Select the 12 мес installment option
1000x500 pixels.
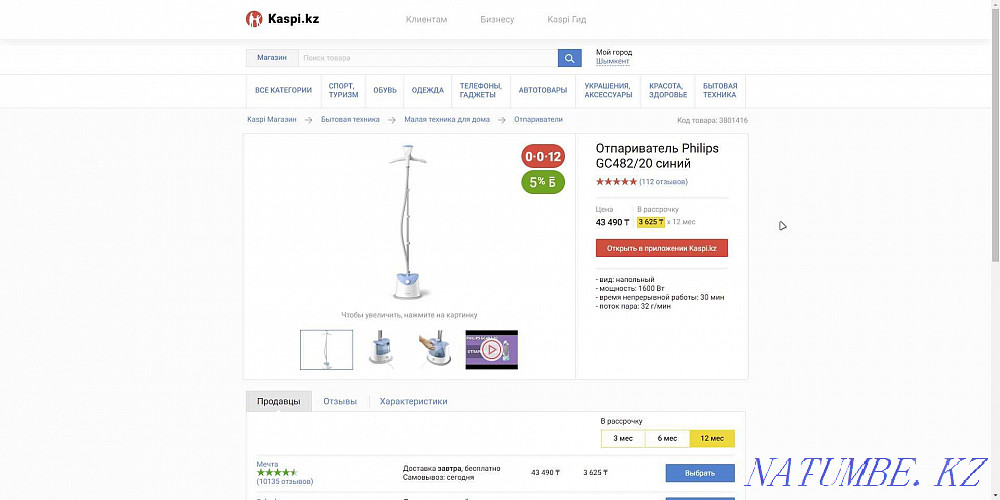click(x=712, y=438)
